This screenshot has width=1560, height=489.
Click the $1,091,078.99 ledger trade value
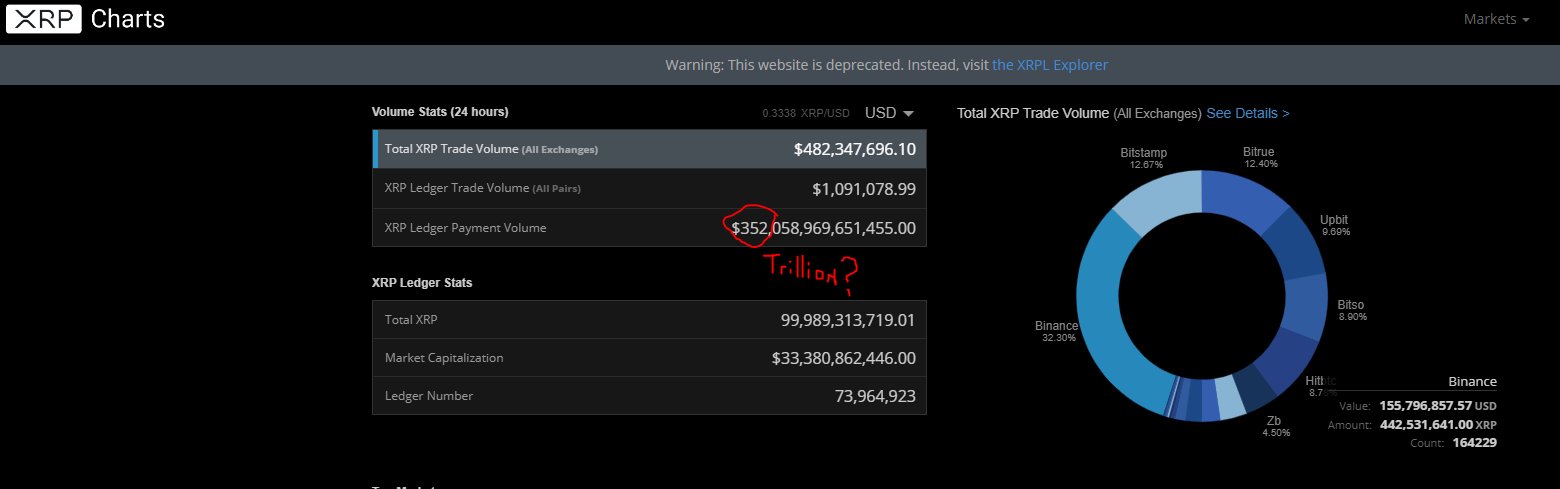pyautogui.click(x=864, y=188)
